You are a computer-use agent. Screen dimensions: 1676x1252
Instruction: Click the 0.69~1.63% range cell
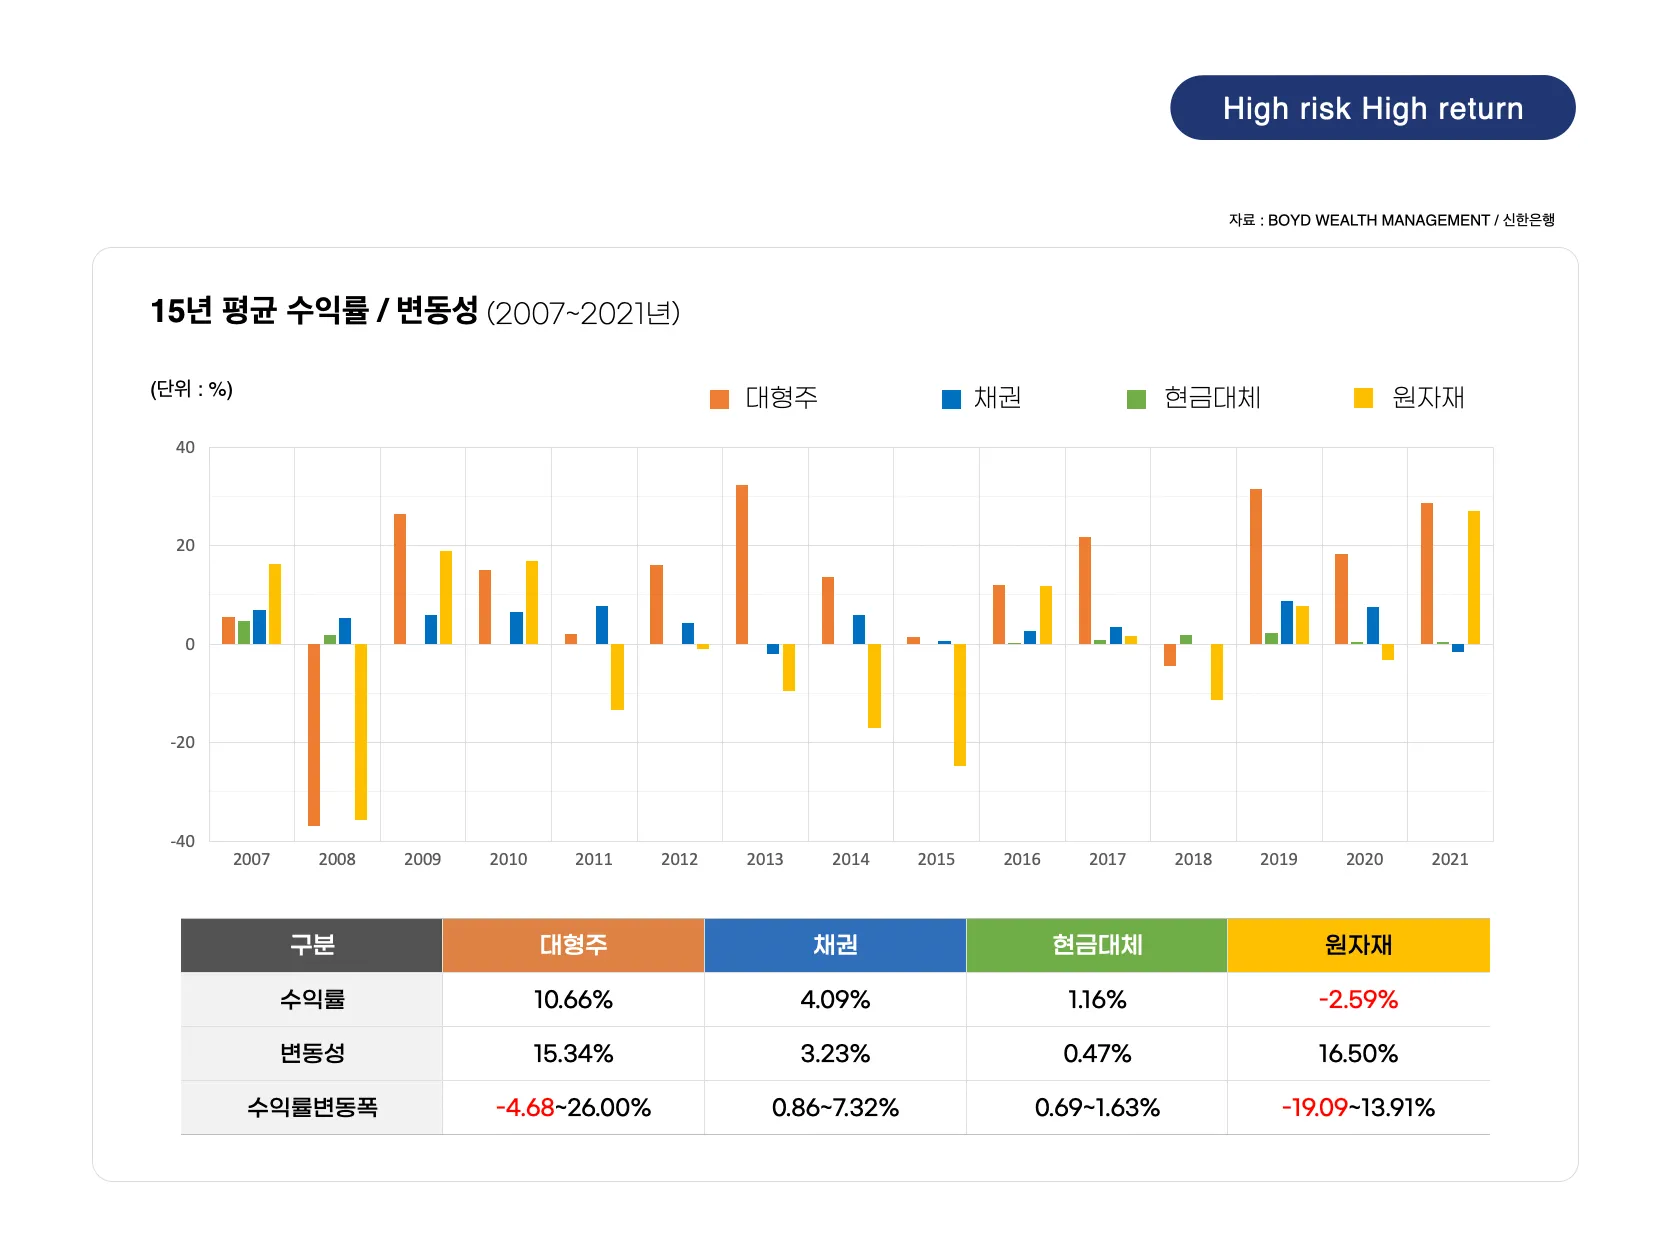[1097, 1107]
